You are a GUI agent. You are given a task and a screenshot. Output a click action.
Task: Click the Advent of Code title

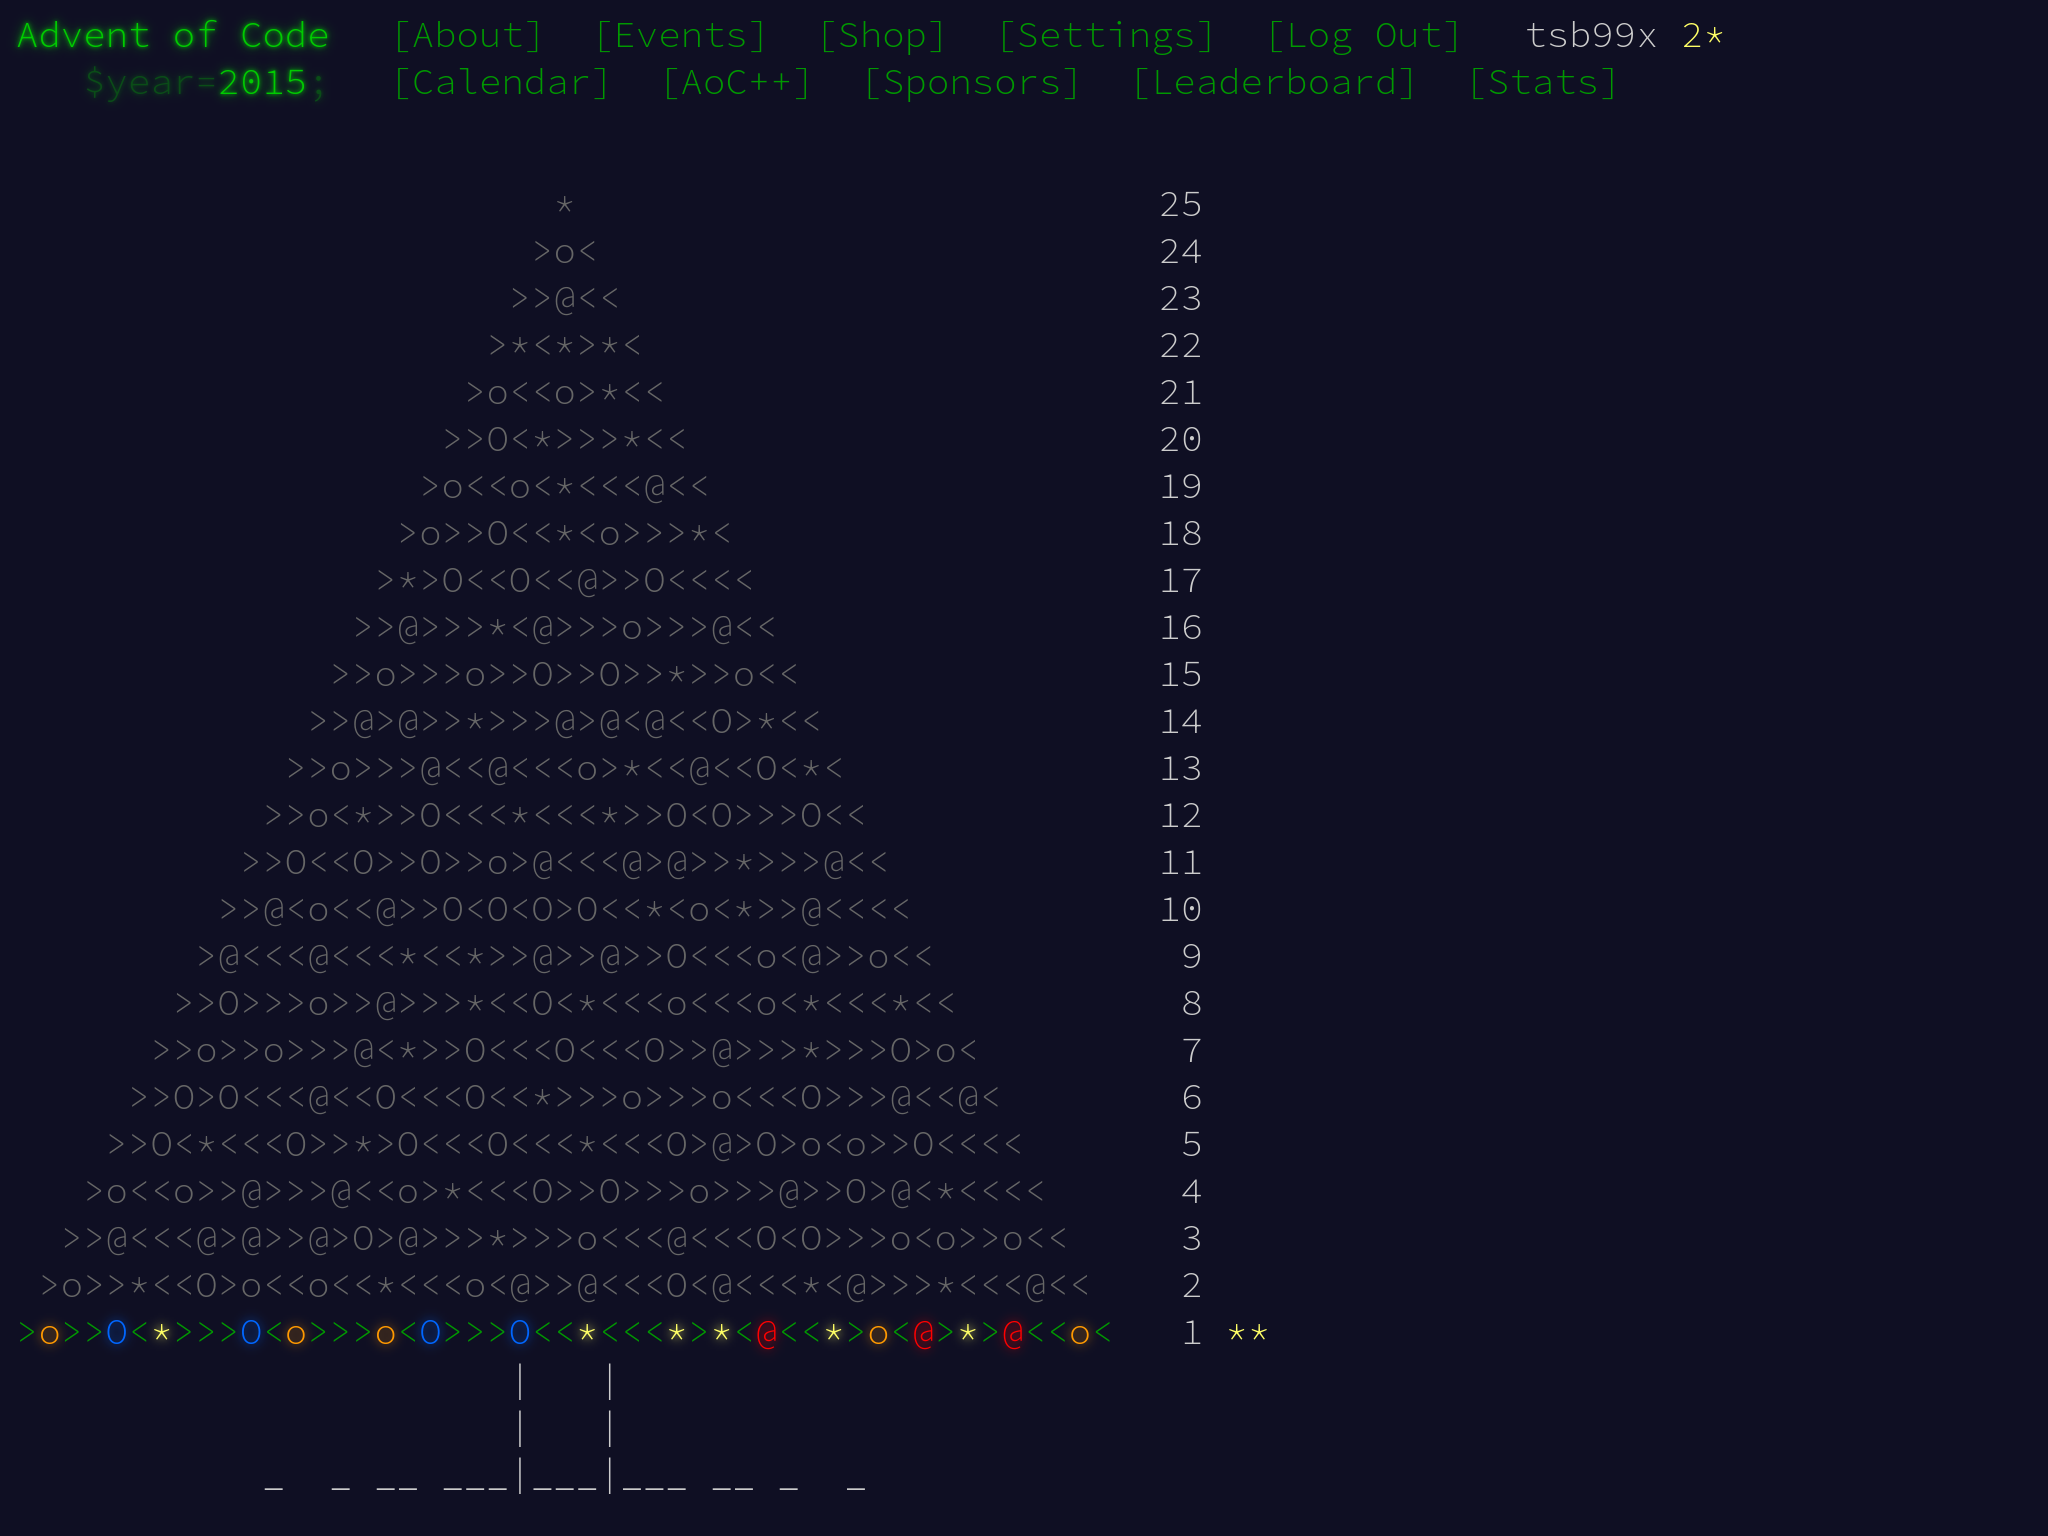pyautogui.click(x=173, y=36)
